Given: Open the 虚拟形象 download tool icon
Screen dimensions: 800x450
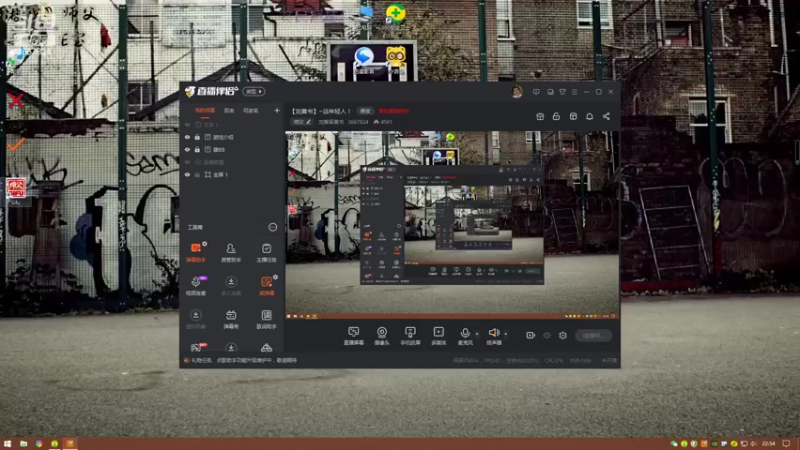Looking at the screenshot, I should point(196,318).
